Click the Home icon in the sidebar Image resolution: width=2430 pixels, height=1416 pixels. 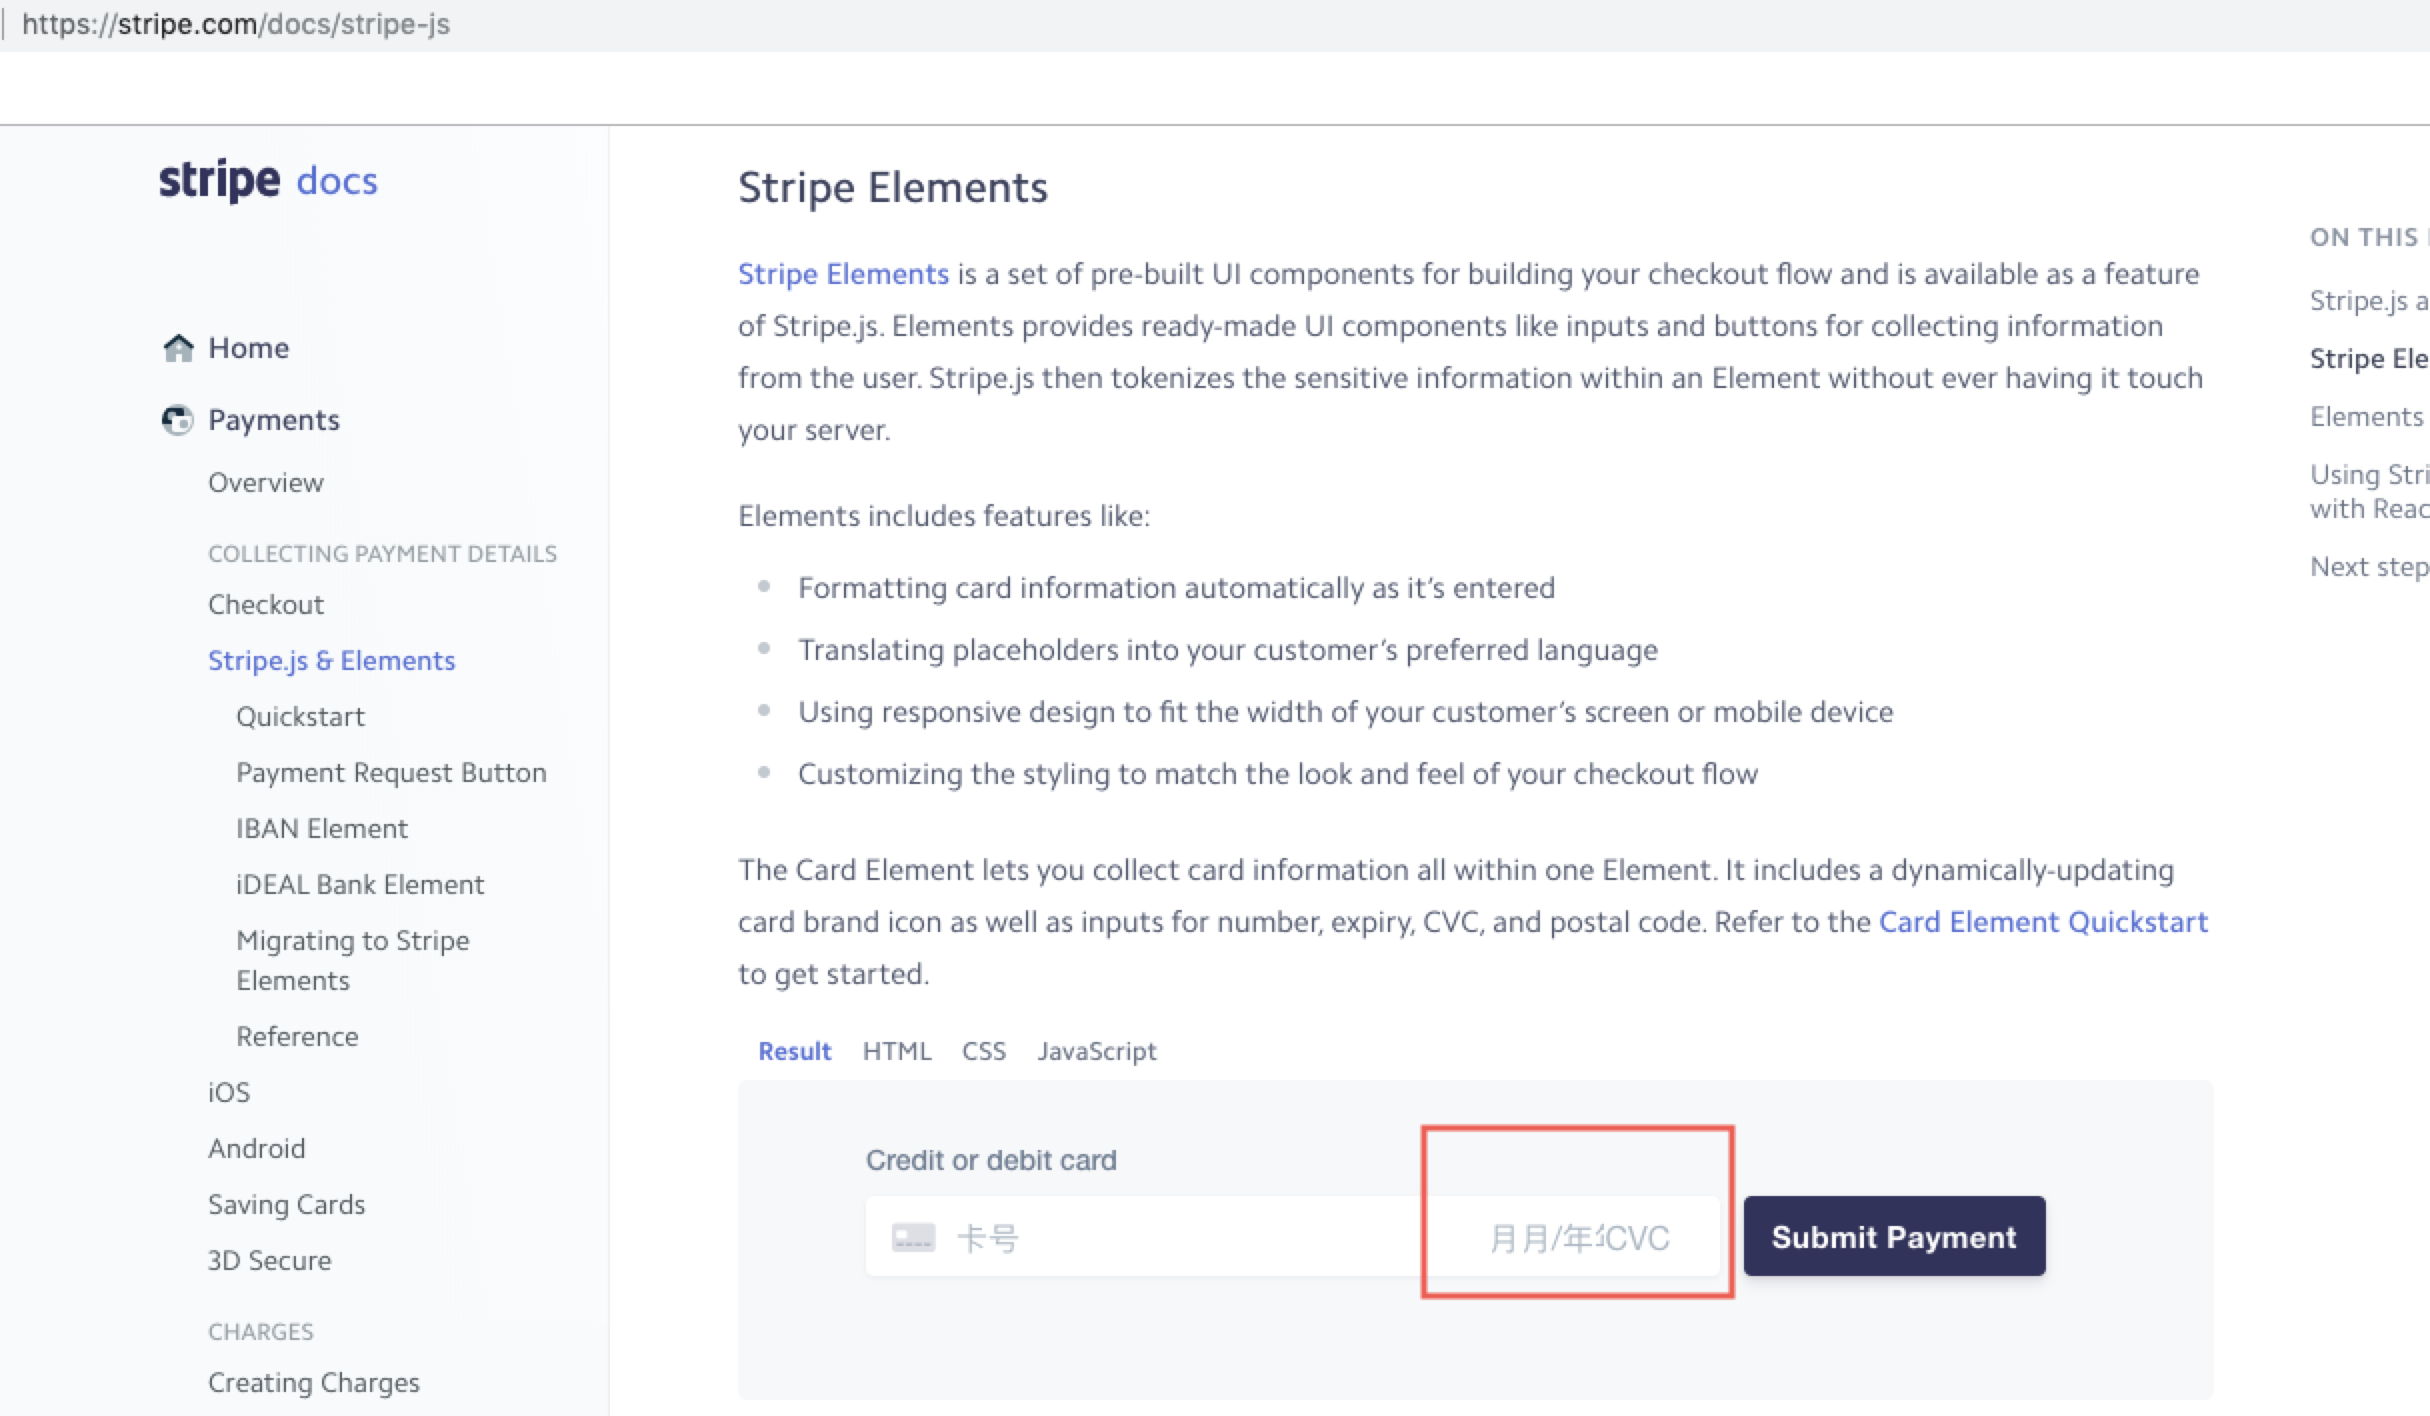tap(179, 347)
